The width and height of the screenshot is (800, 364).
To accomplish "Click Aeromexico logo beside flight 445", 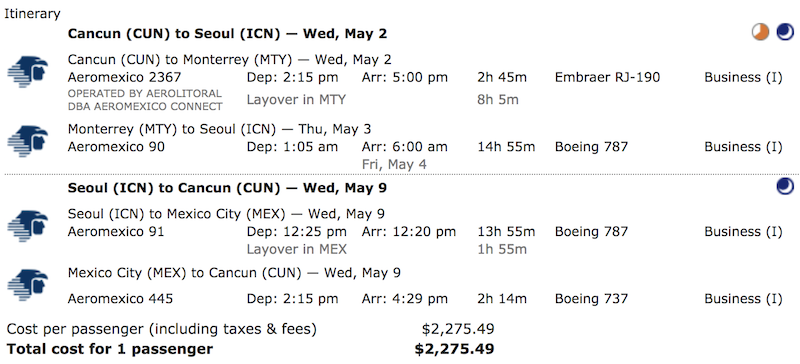I will 28,285.
